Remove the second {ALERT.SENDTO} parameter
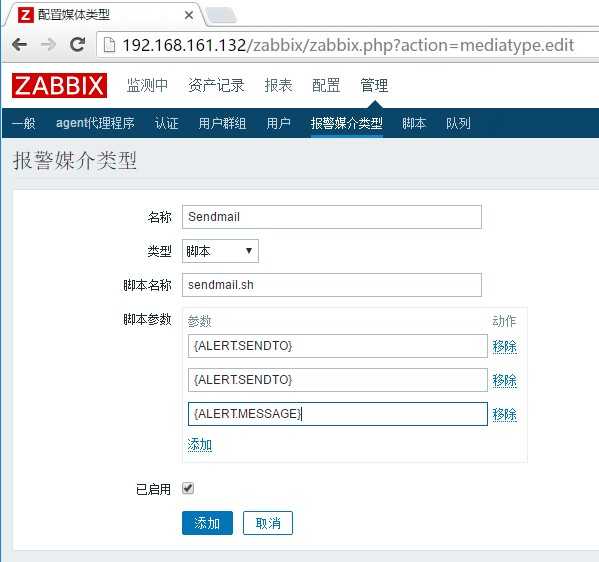 pyautogui.click(x=504, y=381)
